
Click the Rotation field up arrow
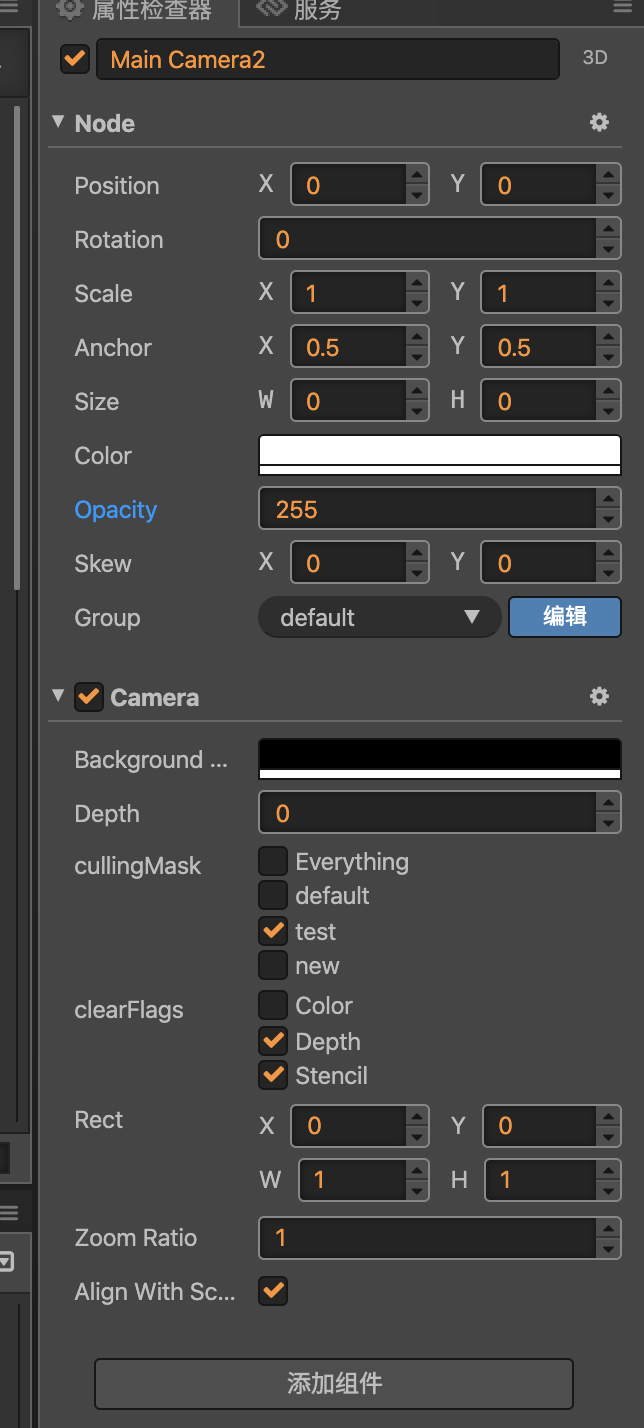[x=608, y=229]
